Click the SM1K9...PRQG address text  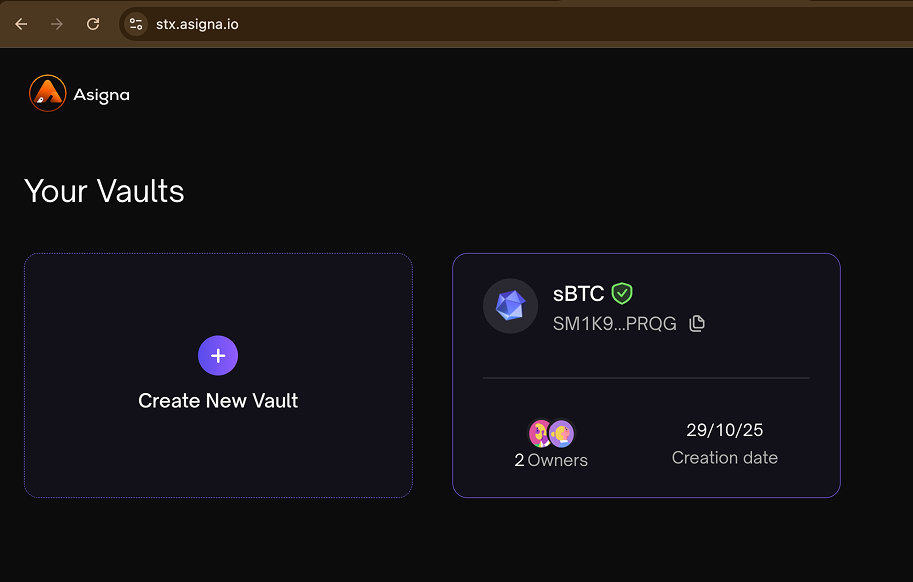pyautogui.click(x=614, y=324)
